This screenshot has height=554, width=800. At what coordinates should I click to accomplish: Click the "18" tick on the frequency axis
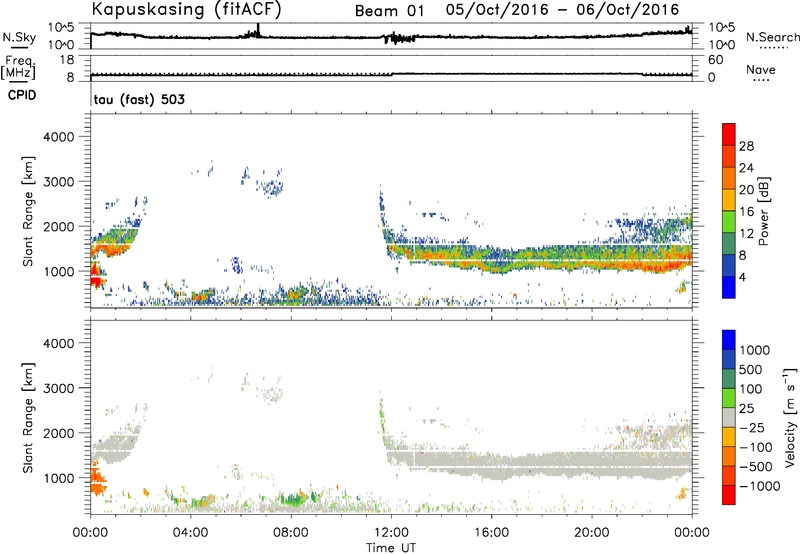pyautogui.click(x=67, y=60)
